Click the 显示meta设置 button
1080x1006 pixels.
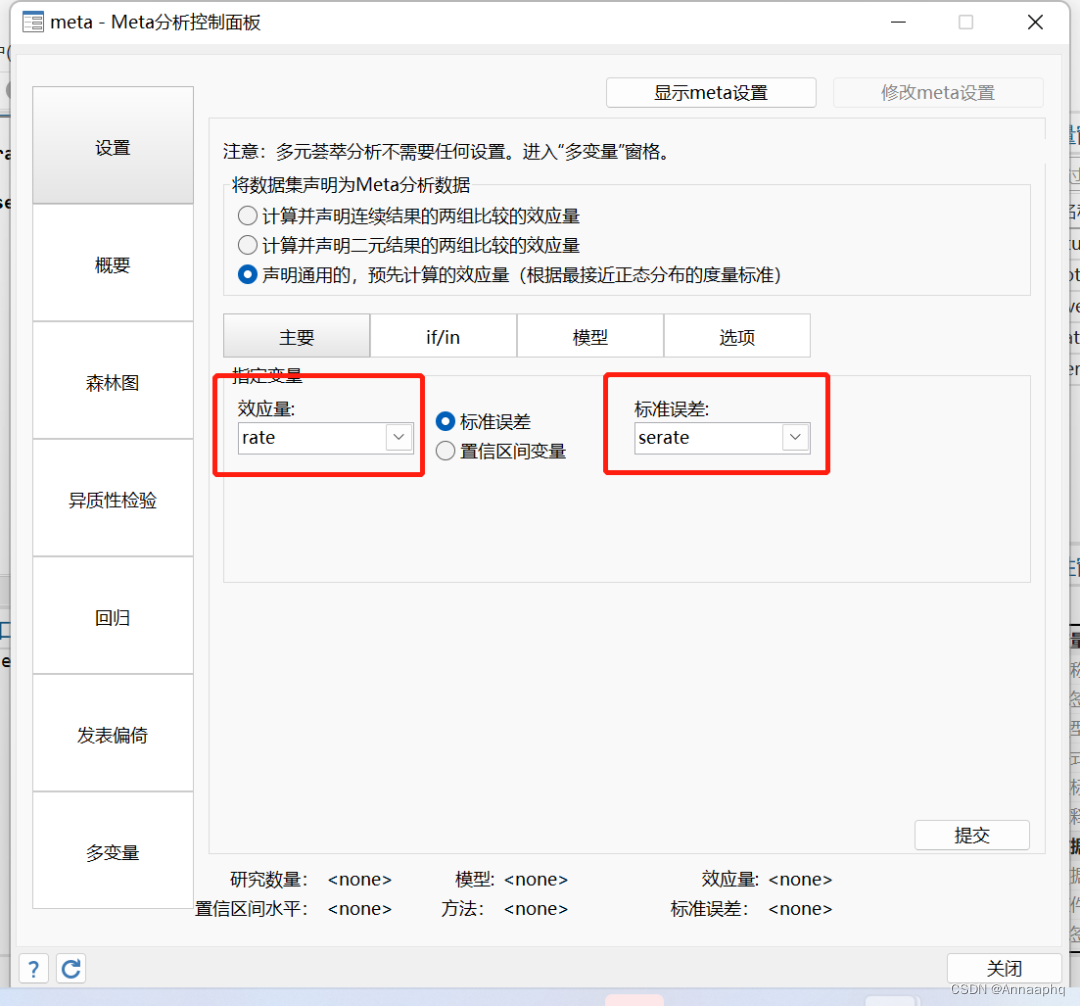coord(711,92)
